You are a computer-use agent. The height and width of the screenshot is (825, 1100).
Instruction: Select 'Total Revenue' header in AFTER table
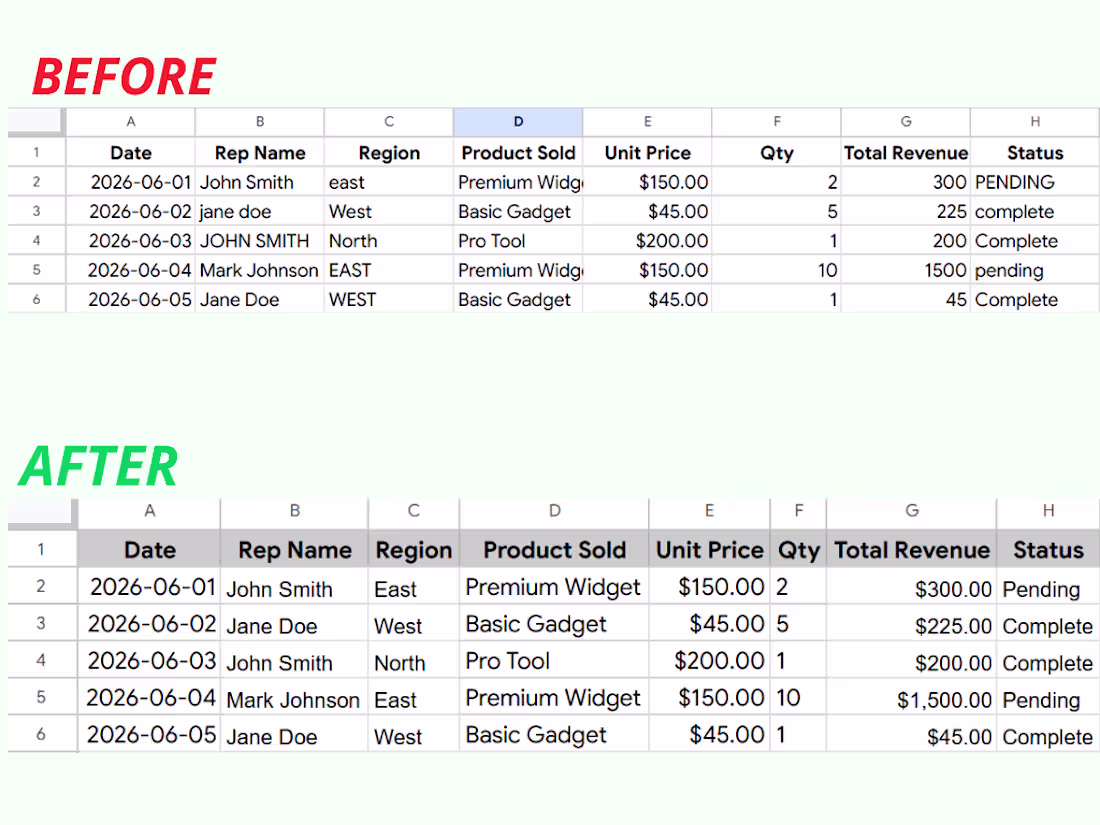[911, 549]
